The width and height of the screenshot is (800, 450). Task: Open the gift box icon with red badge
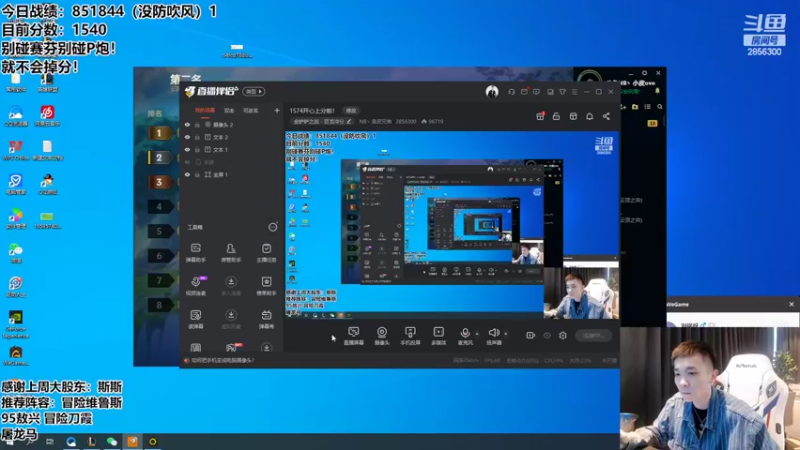click(540, 116)
